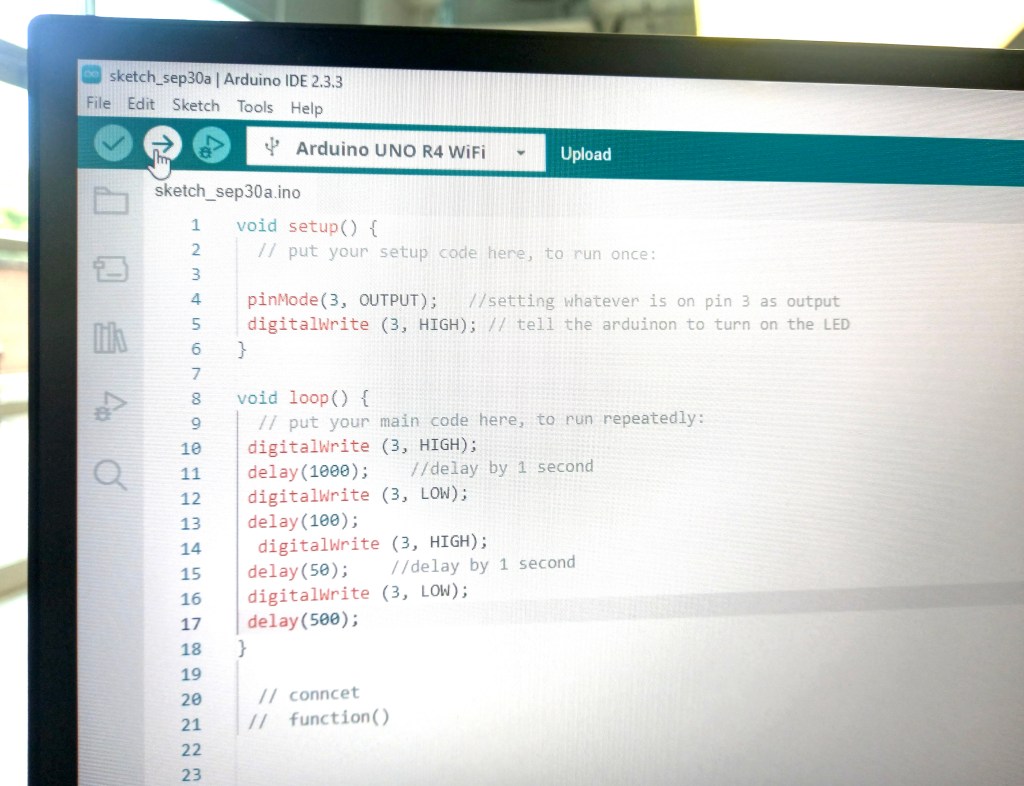Expand the Arduino UNO R4 WiFi board selector
Screen dimensions: 1024x786
pyautogui.click(x=390, y=151)
